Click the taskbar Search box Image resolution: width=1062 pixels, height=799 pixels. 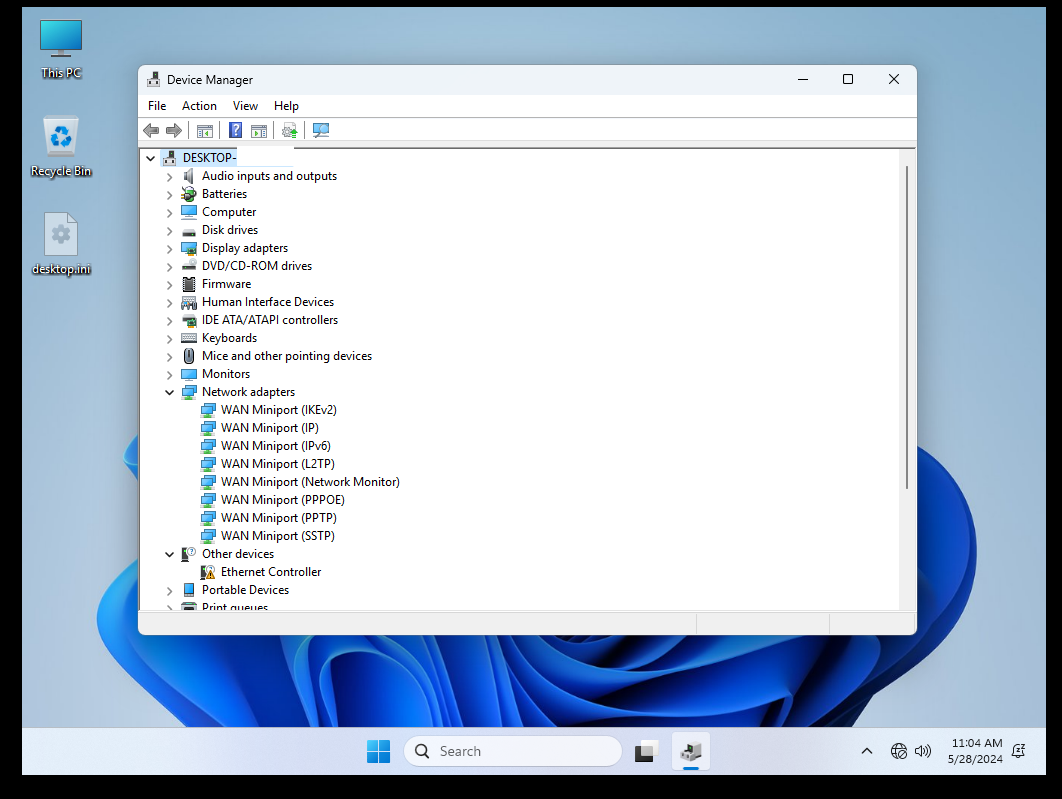pos(513,751)
